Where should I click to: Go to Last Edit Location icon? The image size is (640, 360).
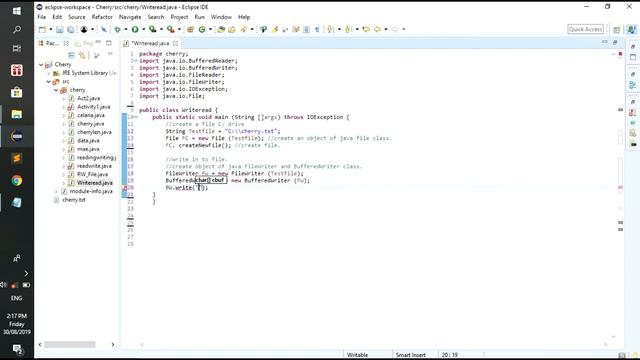click(x=366, y=29)
